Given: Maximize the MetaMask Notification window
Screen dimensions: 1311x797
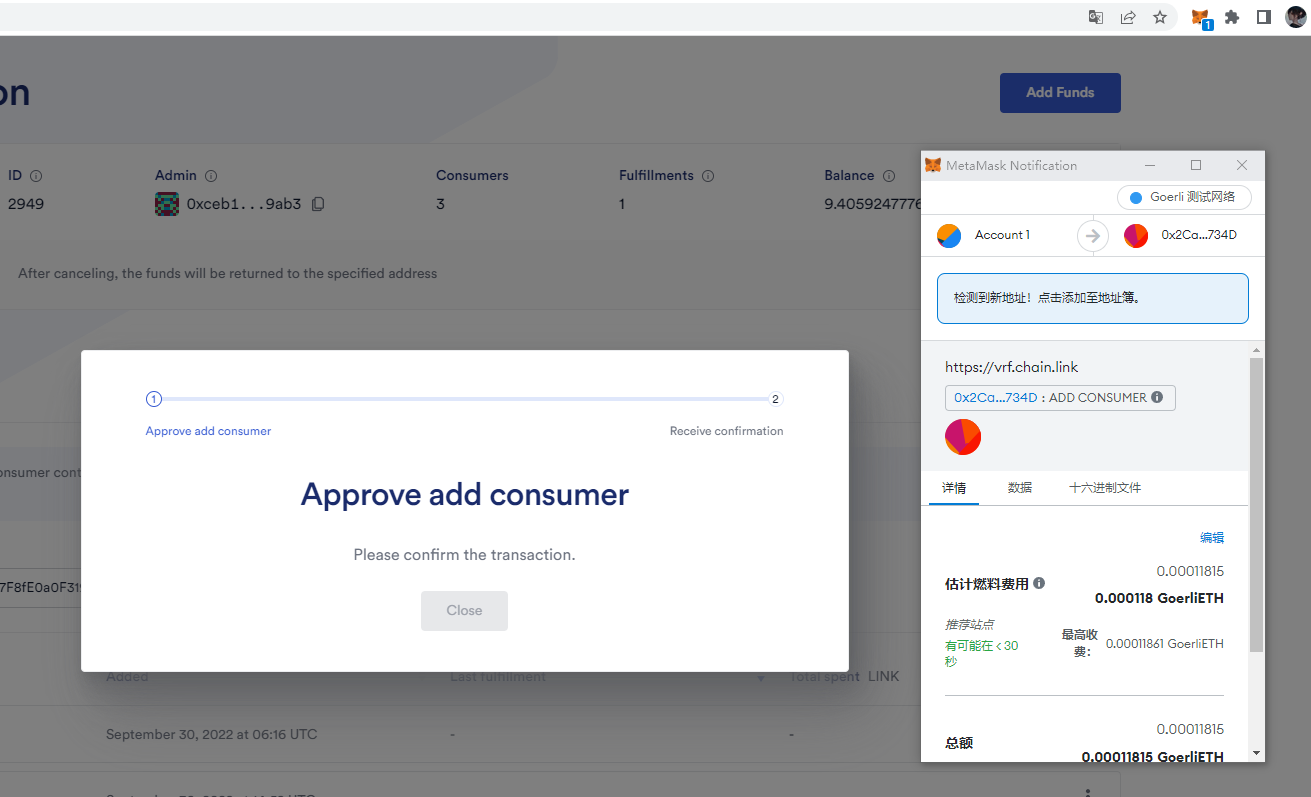Looking at the screenshot, I should [x=1196, y=165].
